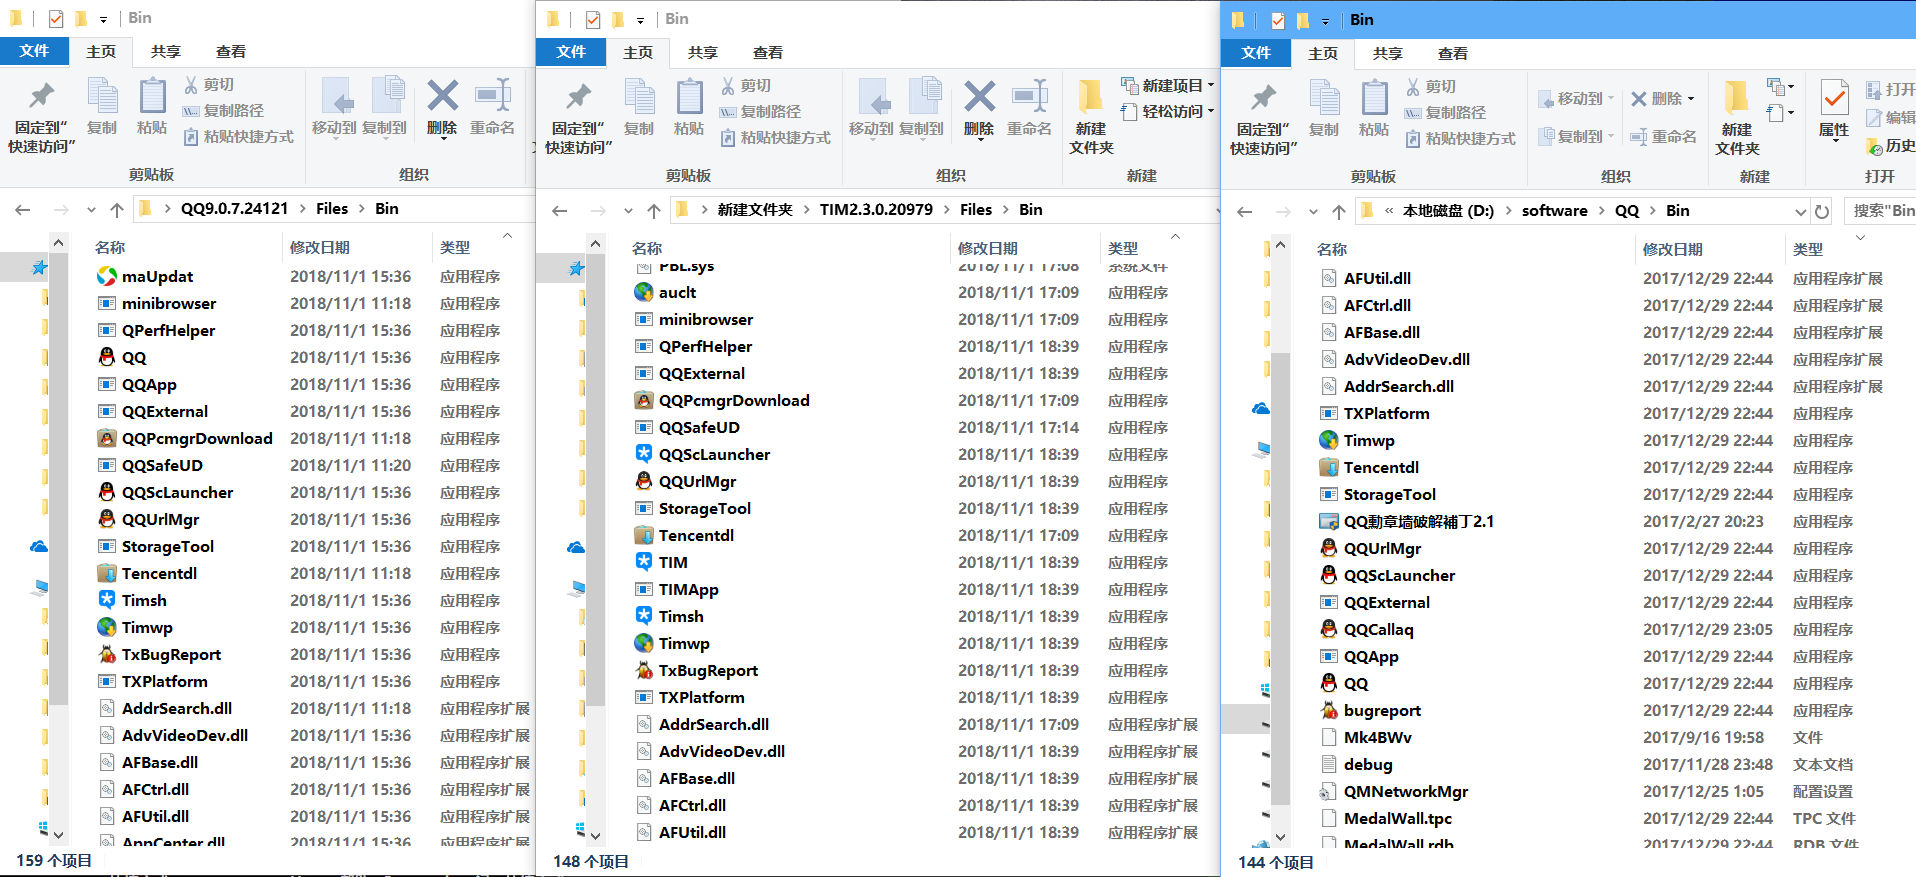Click the maUpdat app icon in left window
This screenshot has height=877, width=1916.
(107, 276)
